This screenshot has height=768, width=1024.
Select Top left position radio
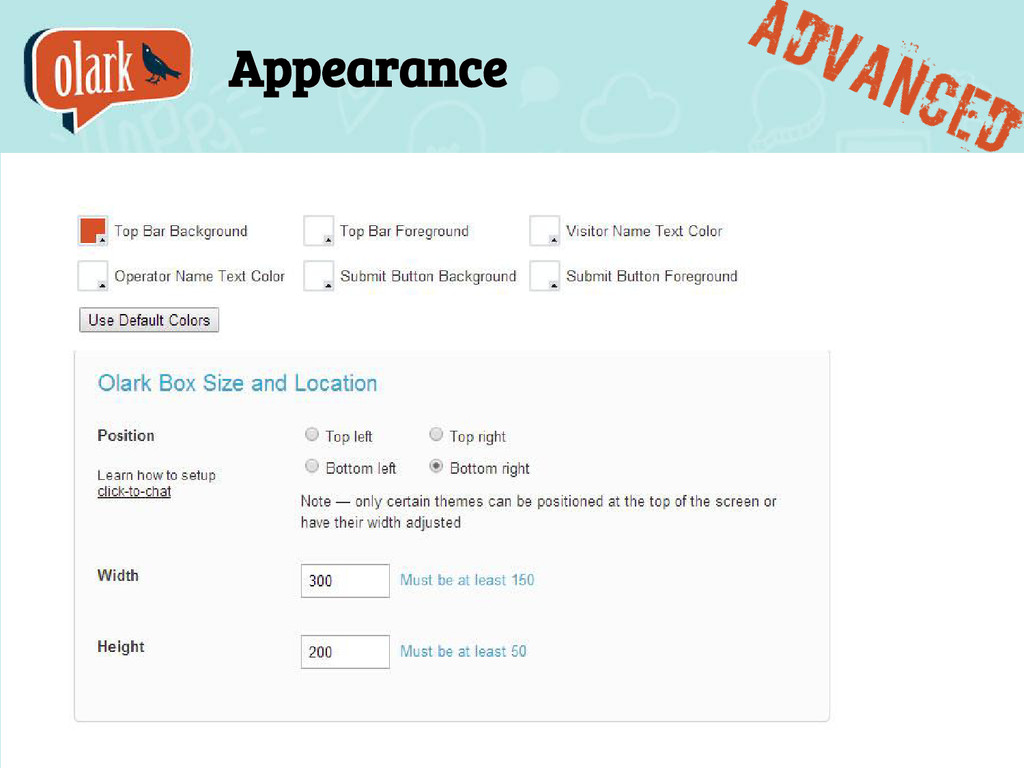(x=312, y=434)
